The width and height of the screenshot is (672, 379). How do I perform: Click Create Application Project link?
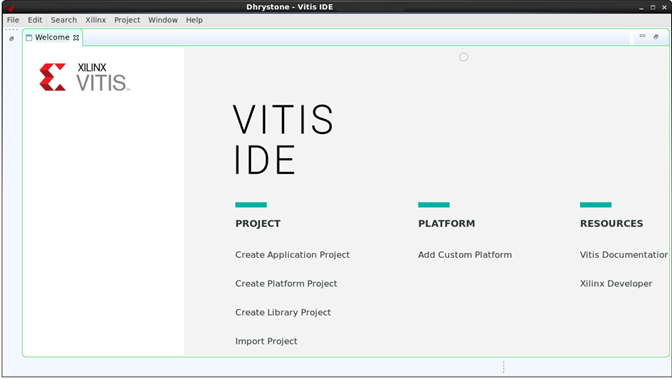(x=292, y=255)
